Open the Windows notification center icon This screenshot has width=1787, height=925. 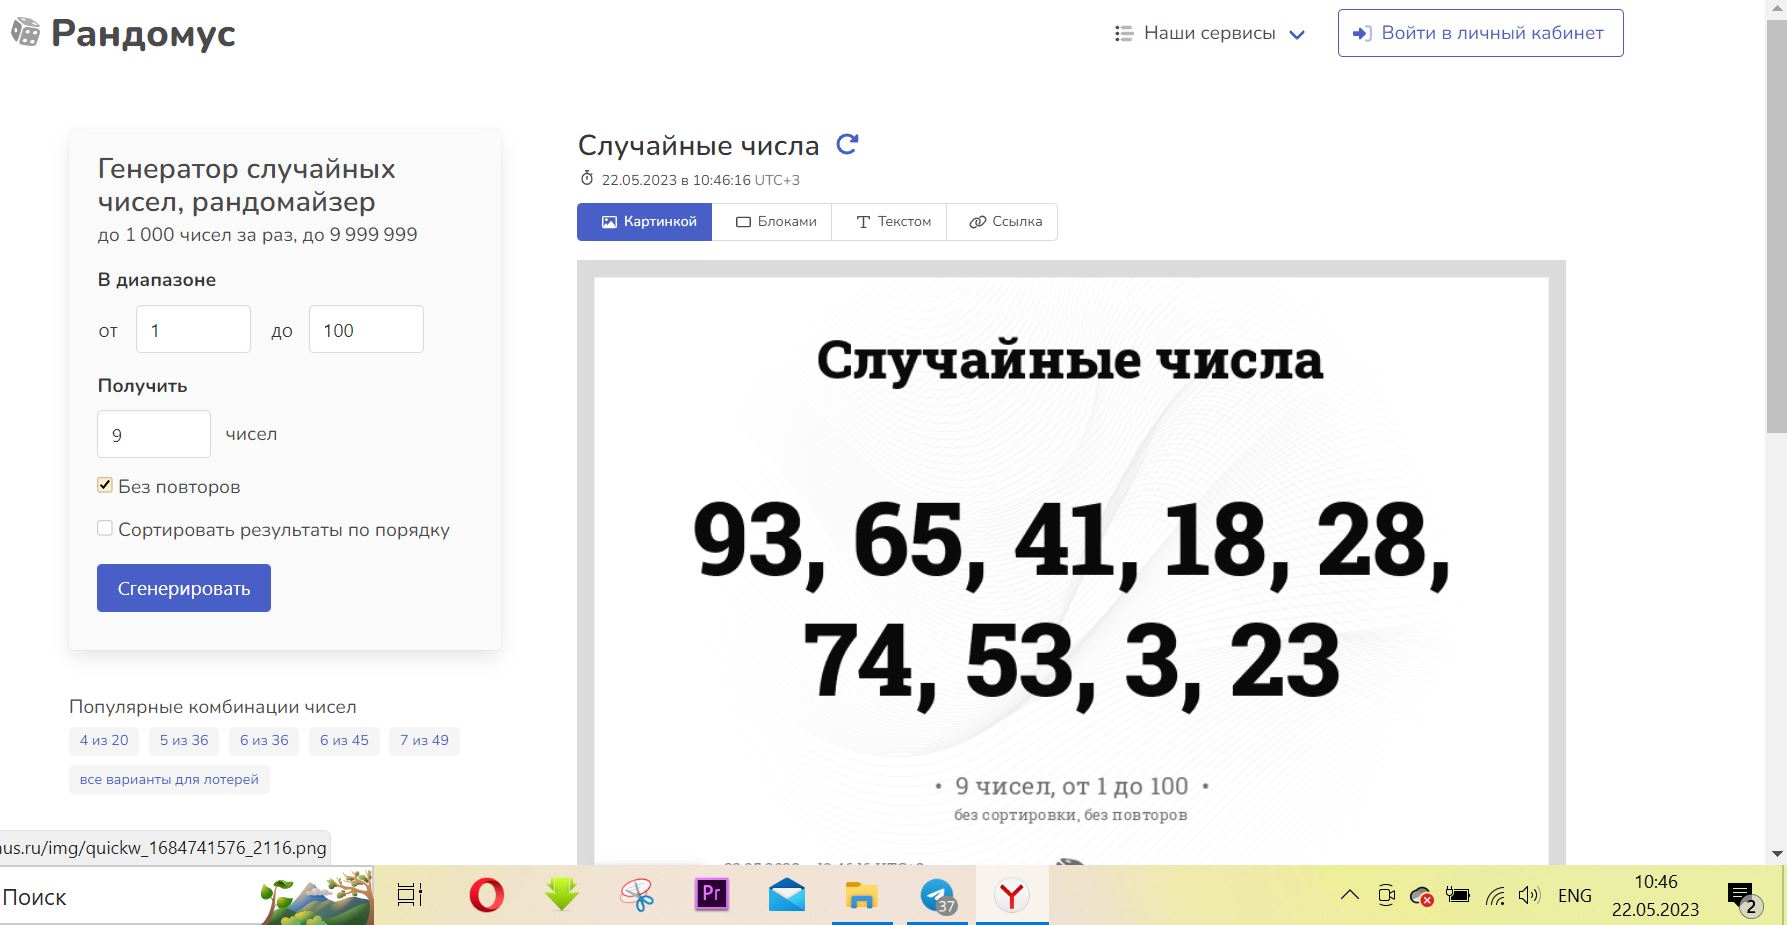pos(1741,896)
